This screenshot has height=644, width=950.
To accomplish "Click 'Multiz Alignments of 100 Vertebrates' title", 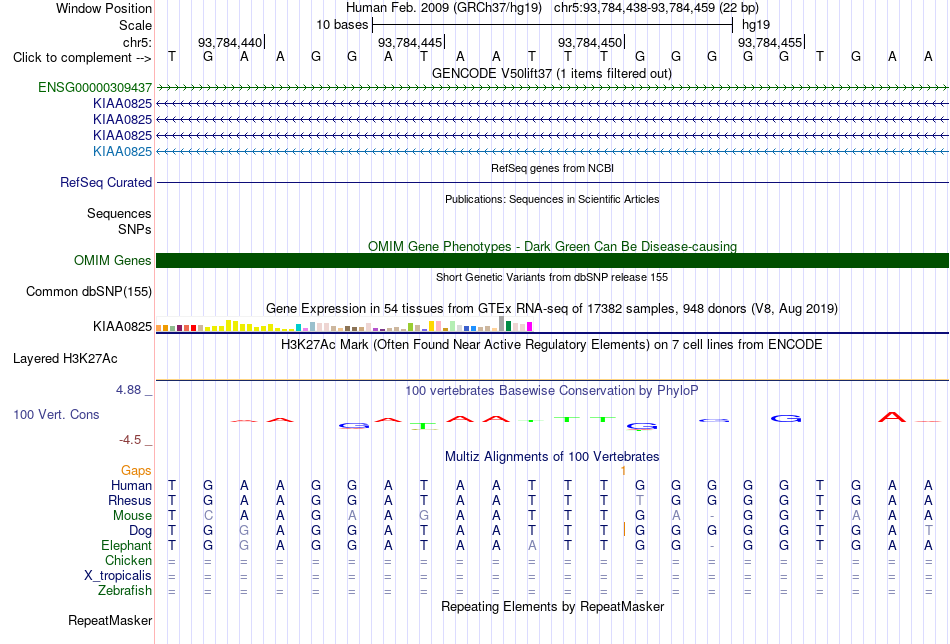I will [x=552, y=457].
